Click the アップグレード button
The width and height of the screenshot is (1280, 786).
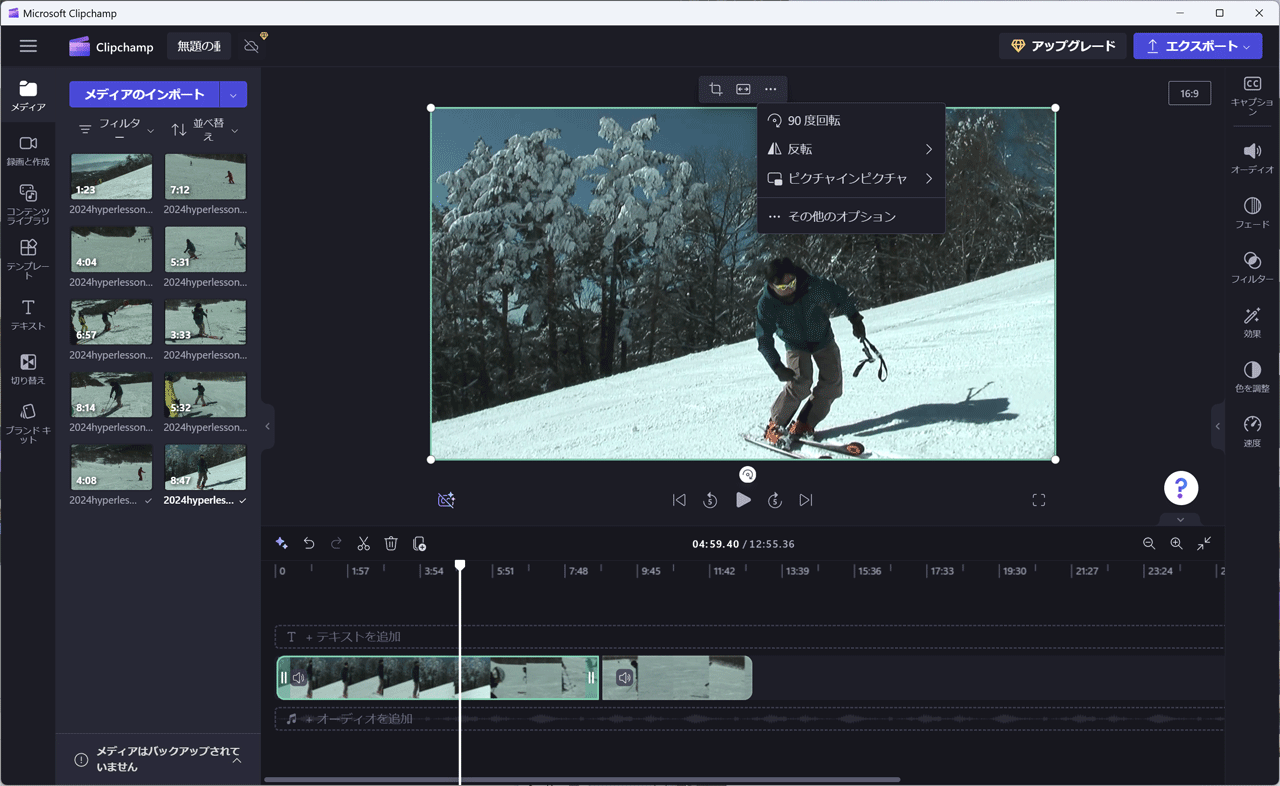pos(1062,46)
